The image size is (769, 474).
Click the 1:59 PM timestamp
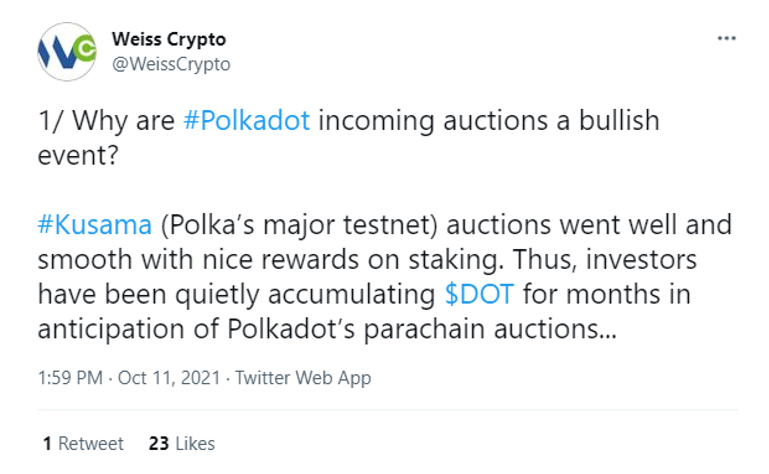70,378
